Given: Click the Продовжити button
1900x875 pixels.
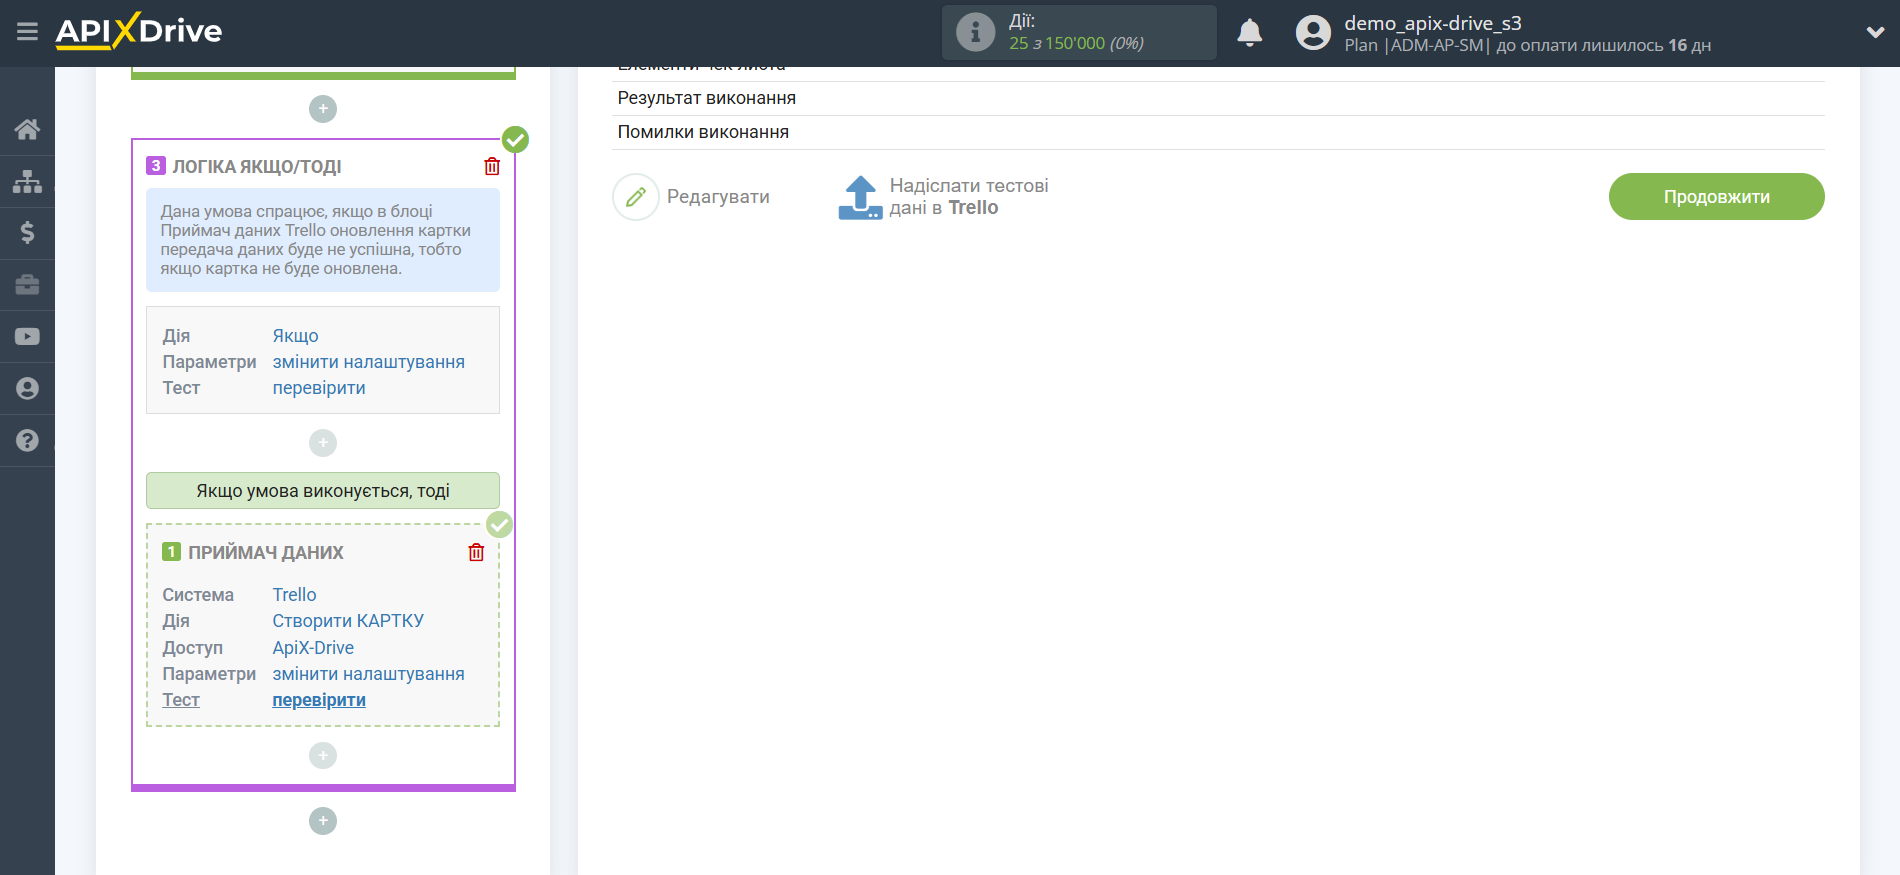Looking at the screenshot, I should pyautogui.click(x=1716, y=197).
